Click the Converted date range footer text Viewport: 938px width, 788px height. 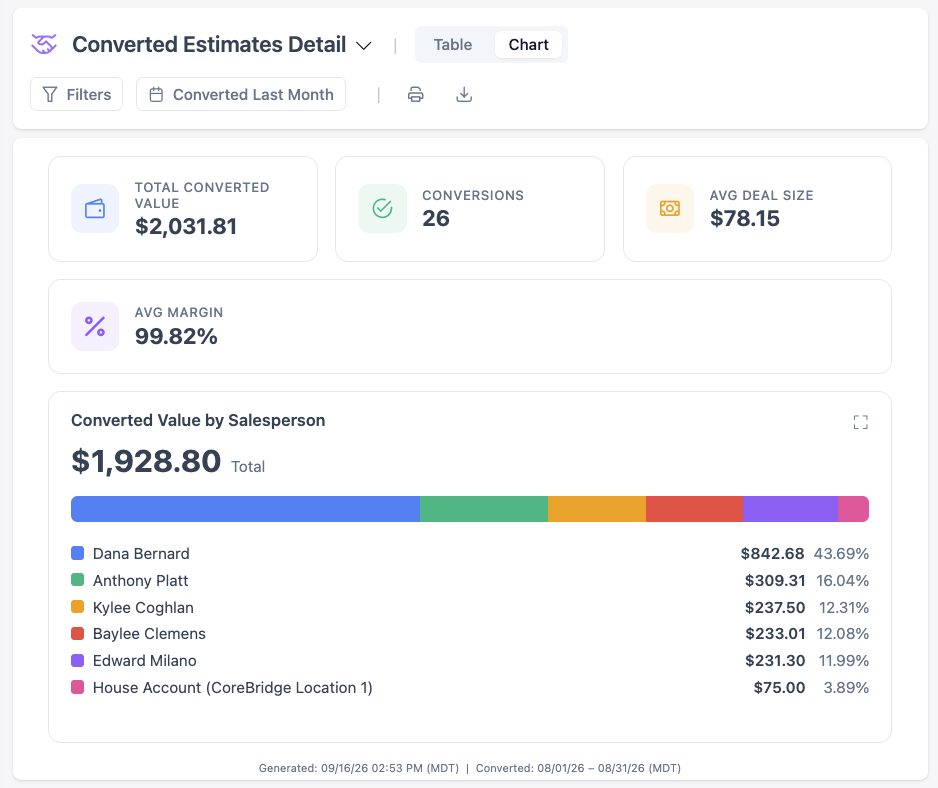(578, 768)
